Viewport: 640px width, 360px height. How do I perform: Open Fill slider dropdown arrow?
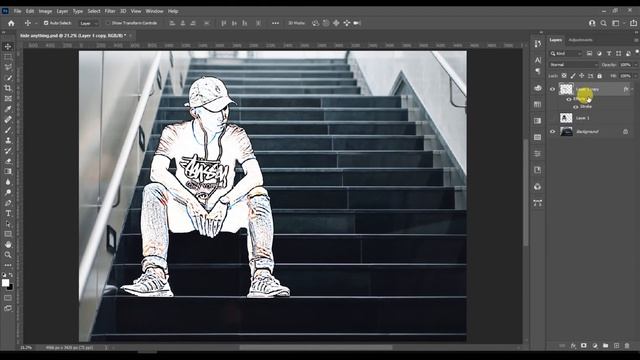(x=636, y=76)
